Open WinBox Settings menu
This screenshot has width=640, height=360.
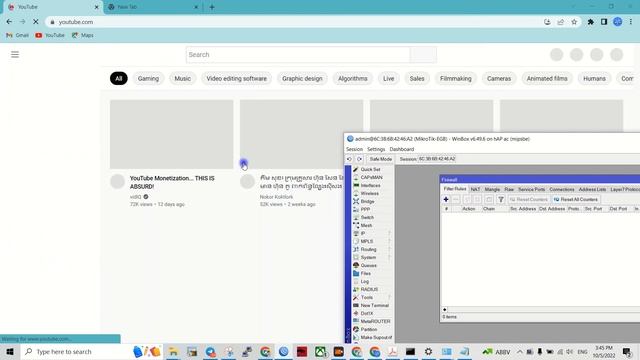pyautogui.click(x=376, y=149)
